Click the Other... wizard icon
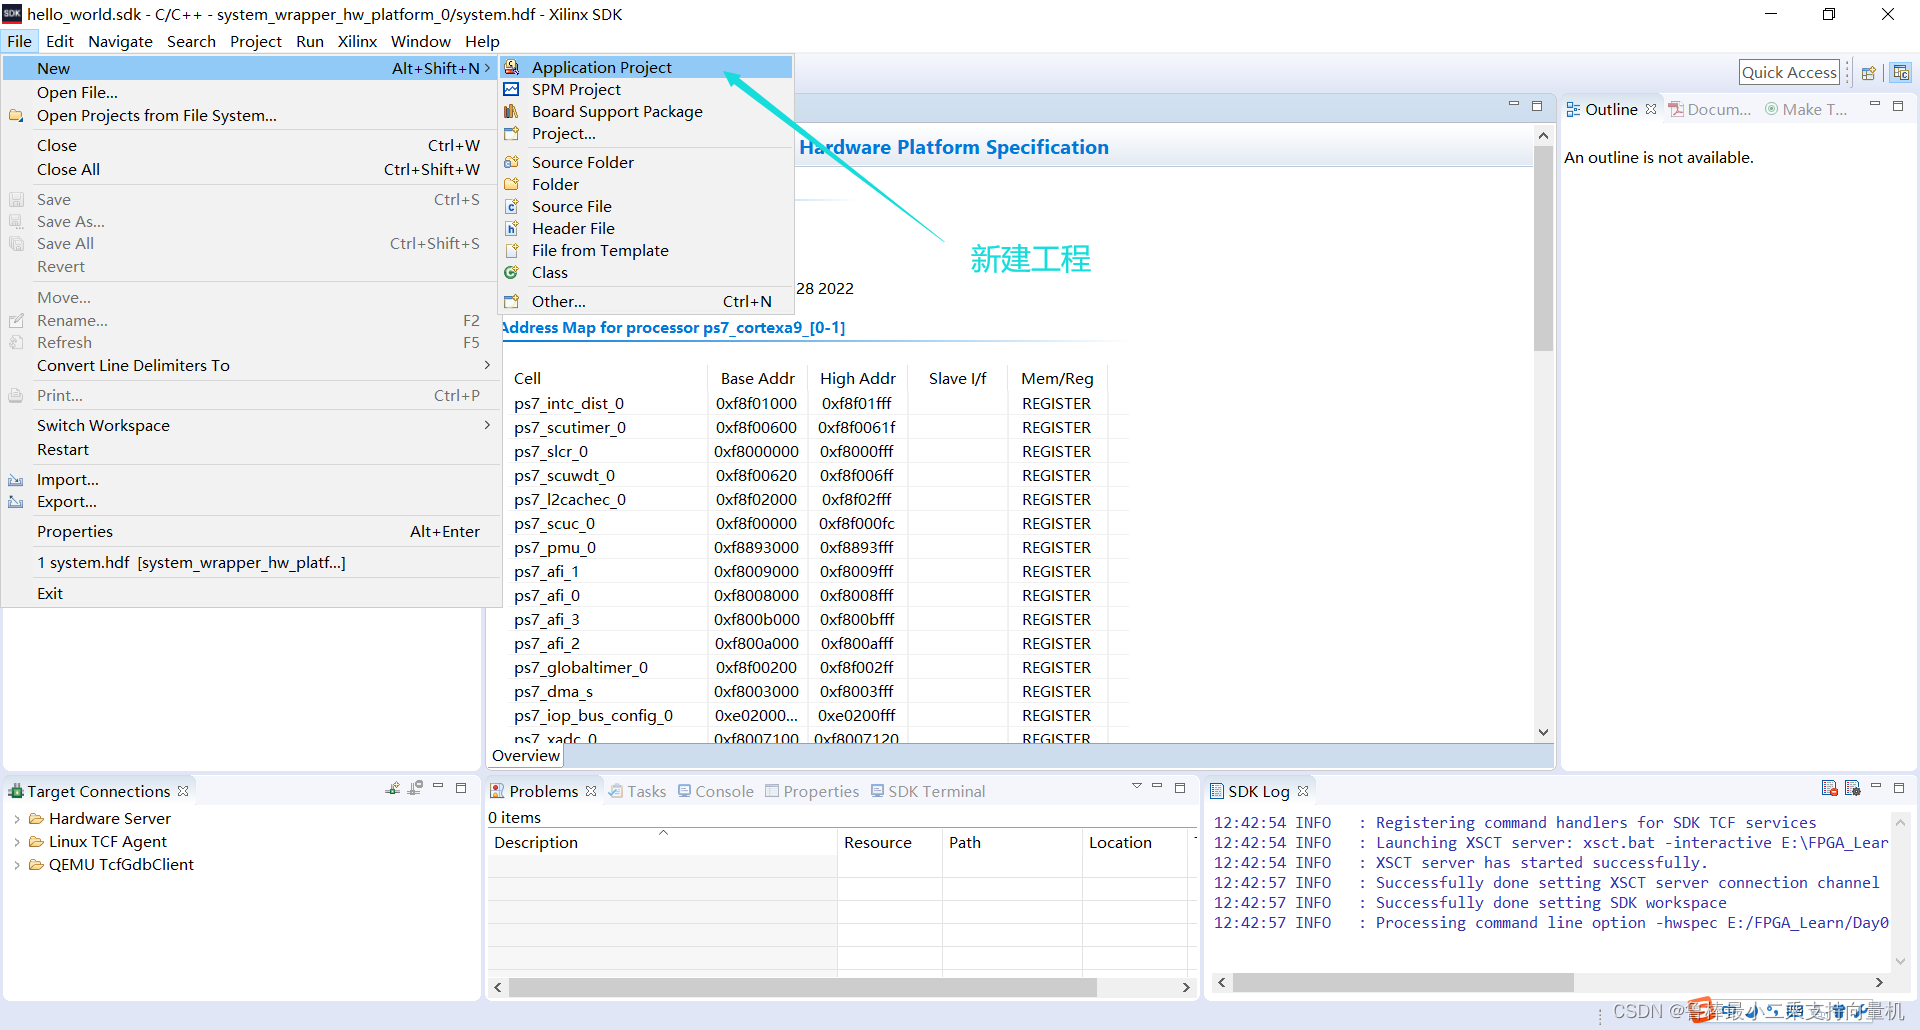This screenshot has width=1920, height=1030. [511, 301]
